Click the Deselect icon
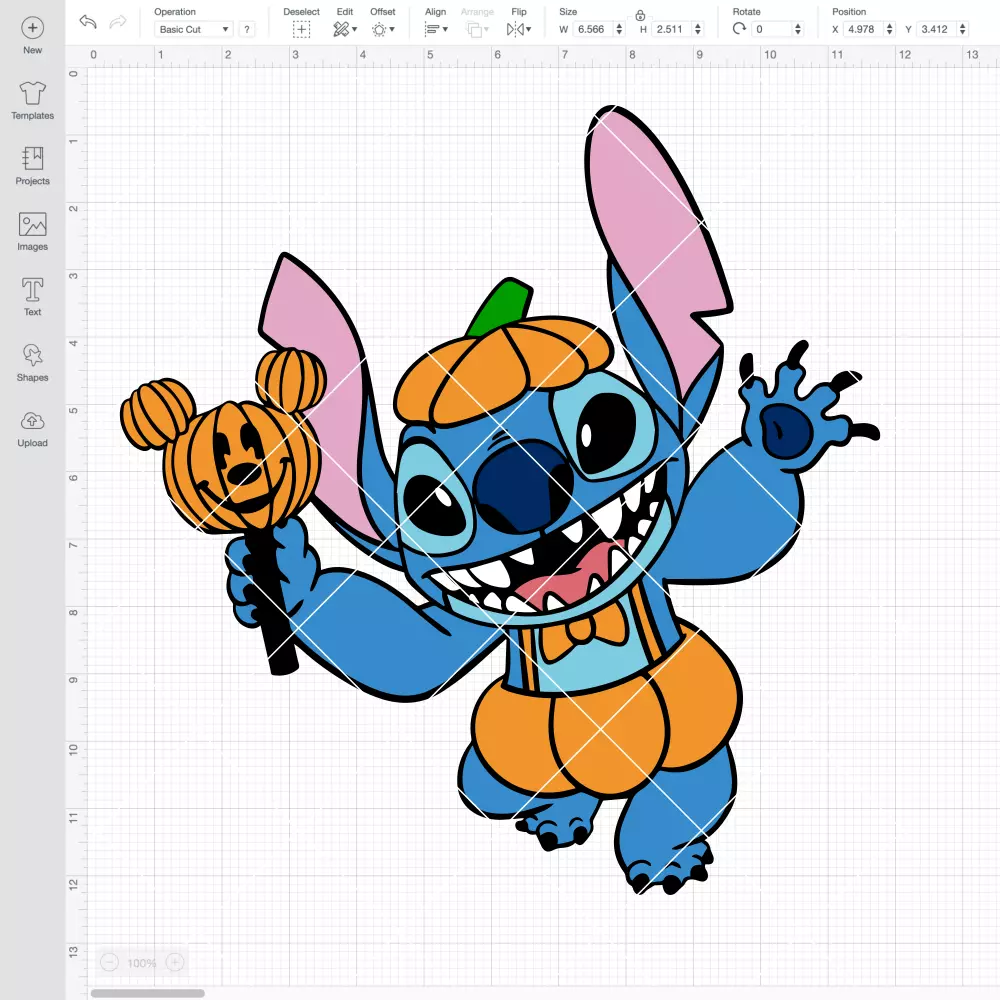Screen dimensions: 1000x1000 click(301, 29)
